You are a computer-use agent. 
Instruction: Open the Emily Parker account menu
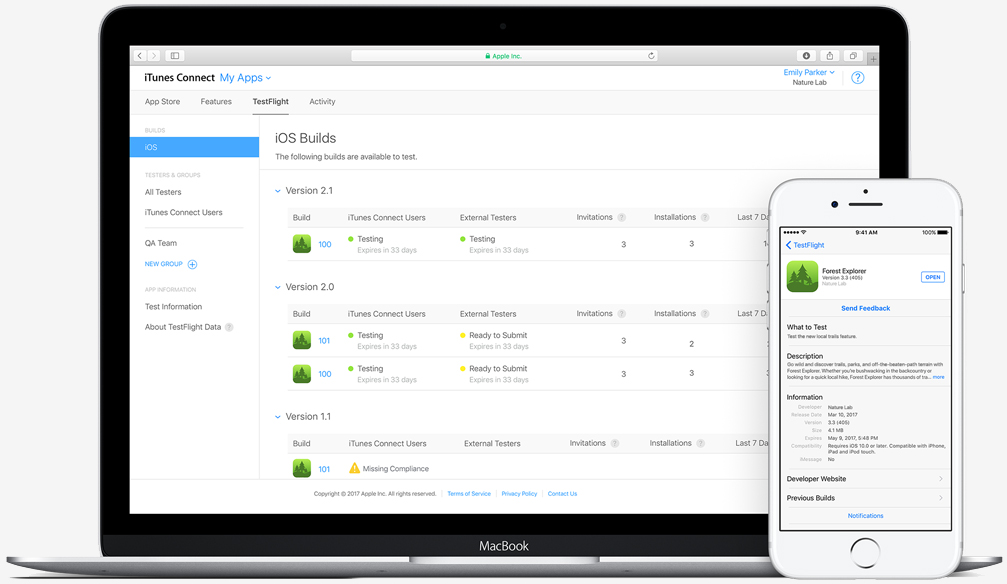point(809,73)
